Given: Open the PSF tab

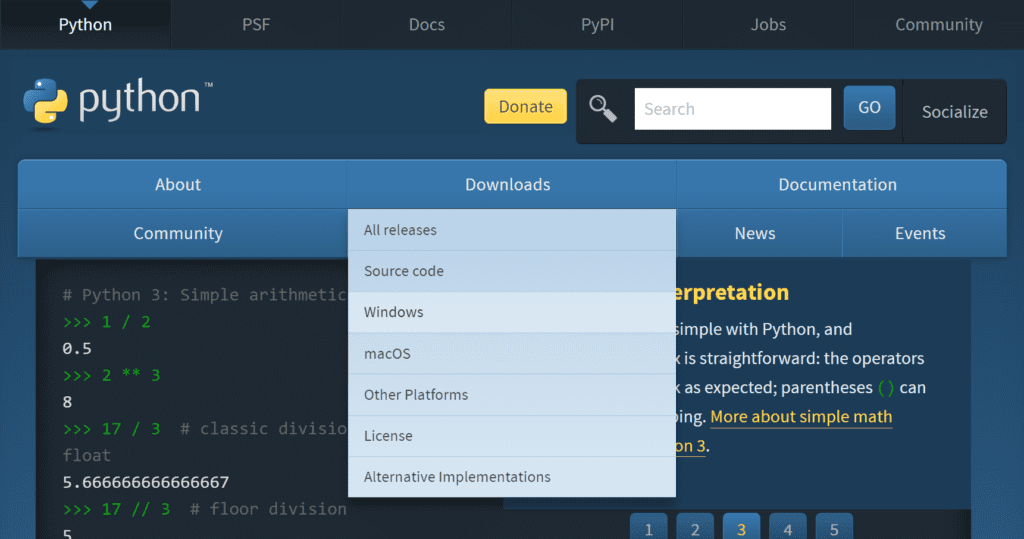Looking at the screenshot, I should click(256, 25).
